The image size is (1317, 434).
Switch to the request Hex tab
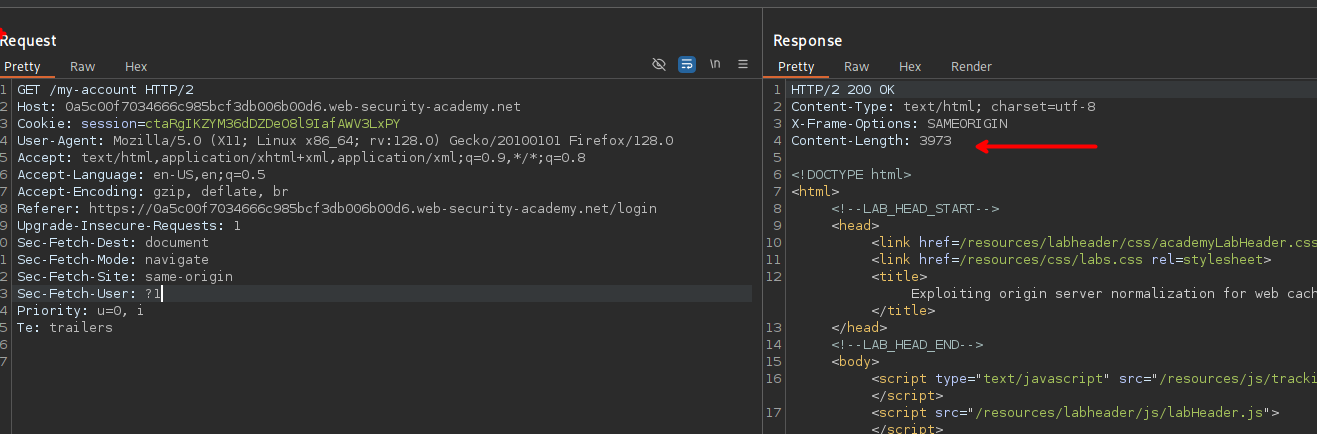point(136,67)
